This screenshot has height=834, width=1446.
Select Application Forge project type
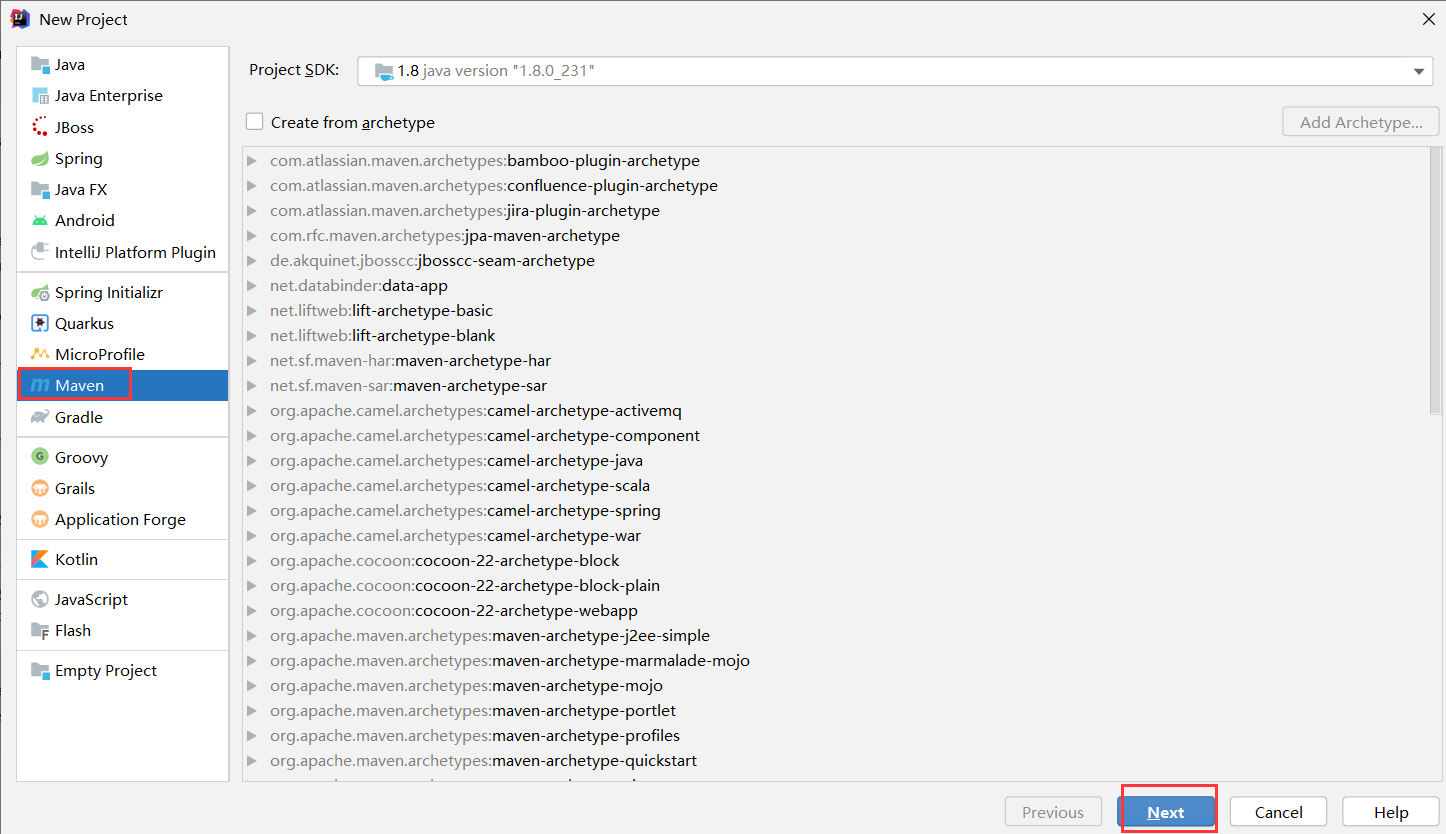[123, 519]
